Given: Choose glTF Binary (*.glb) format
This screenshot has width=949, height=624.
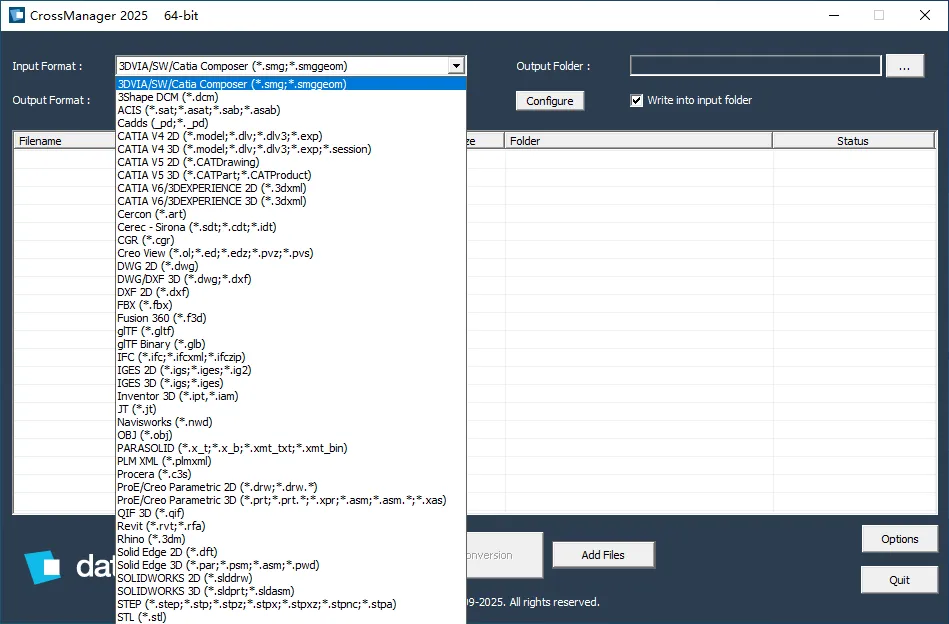Looking at the screenshot, I should tap(291, 344).
